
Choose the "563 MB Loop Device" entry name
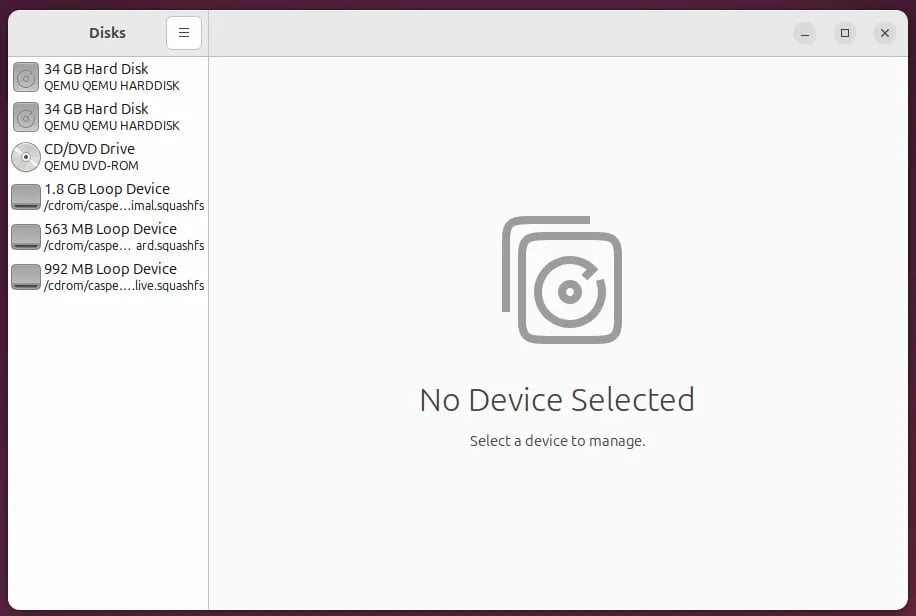pos(110,229)
